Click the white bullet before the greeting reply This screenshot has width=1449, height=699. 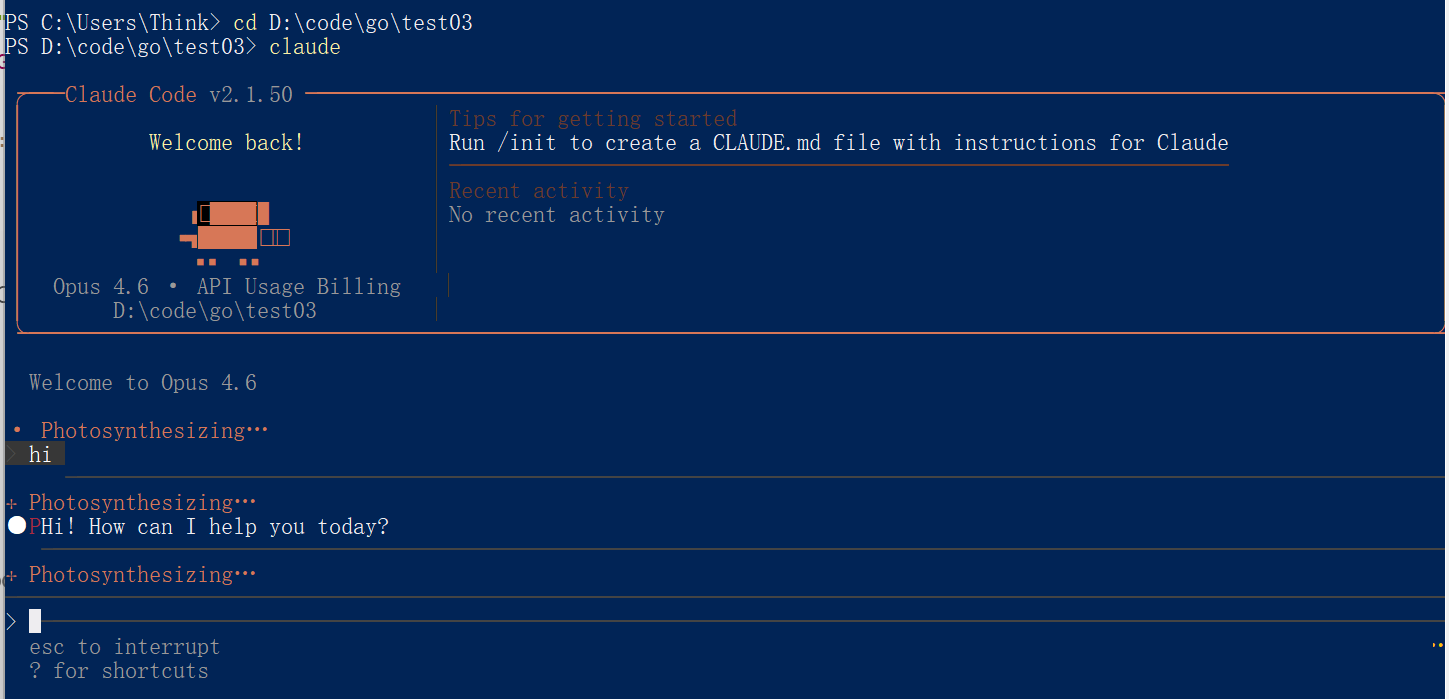17,526
